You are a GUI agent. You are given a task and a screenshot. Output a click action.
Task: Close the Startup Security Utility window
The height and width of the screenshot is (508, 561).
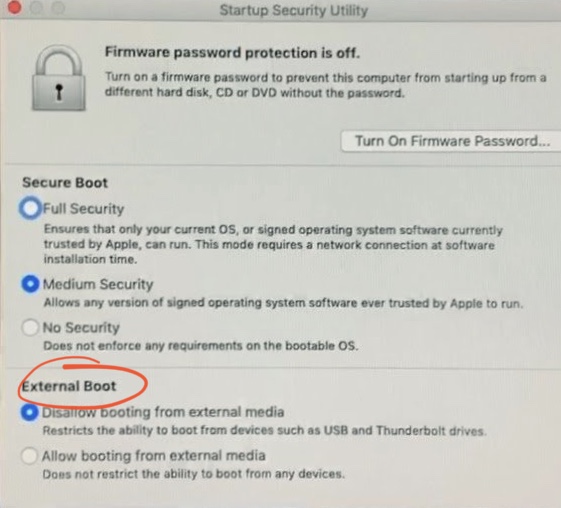coord(14,7)
